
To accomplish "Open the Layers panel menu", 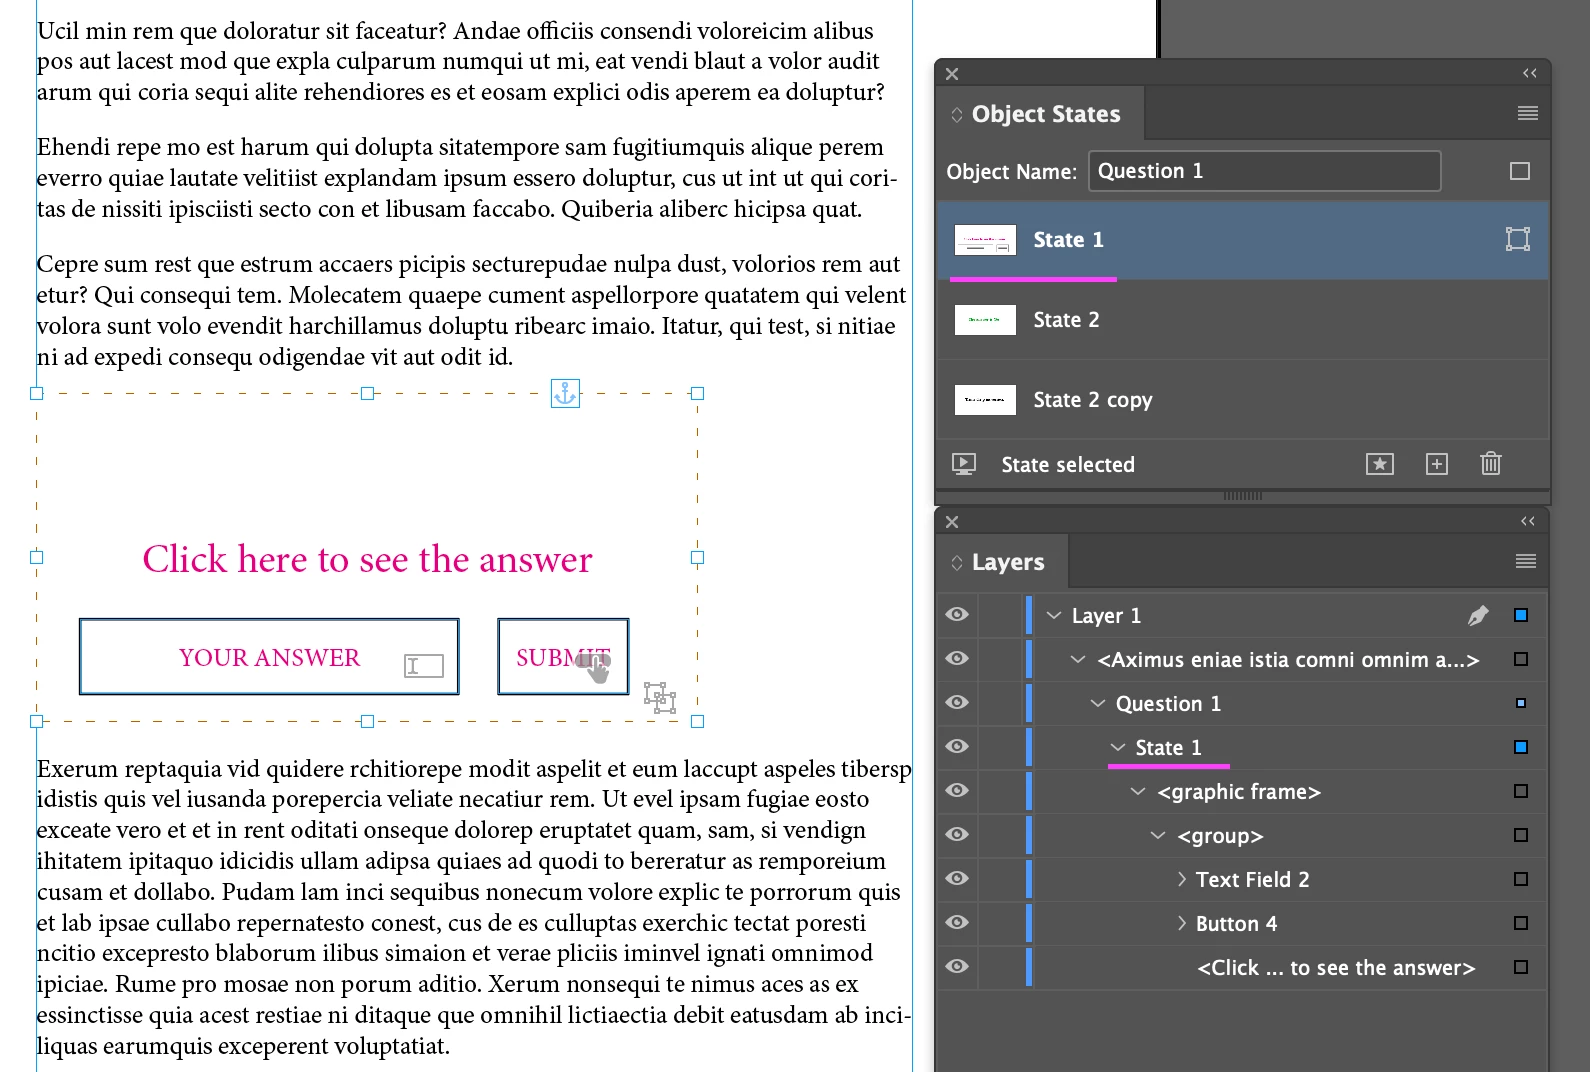I will (x=1525, y=561).
